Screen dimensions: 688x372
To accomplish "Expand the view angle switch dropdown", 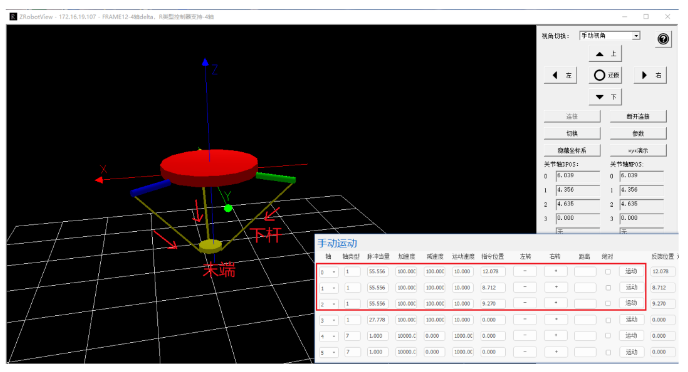I will click(x=636, y=36).
